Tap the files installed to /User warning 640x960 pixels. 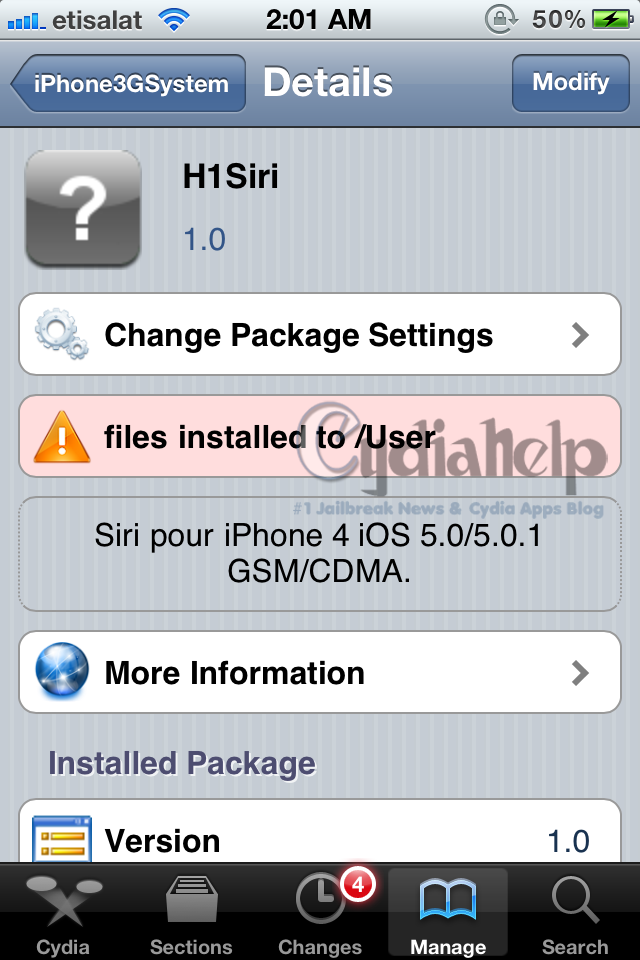[x=320, y=437]
